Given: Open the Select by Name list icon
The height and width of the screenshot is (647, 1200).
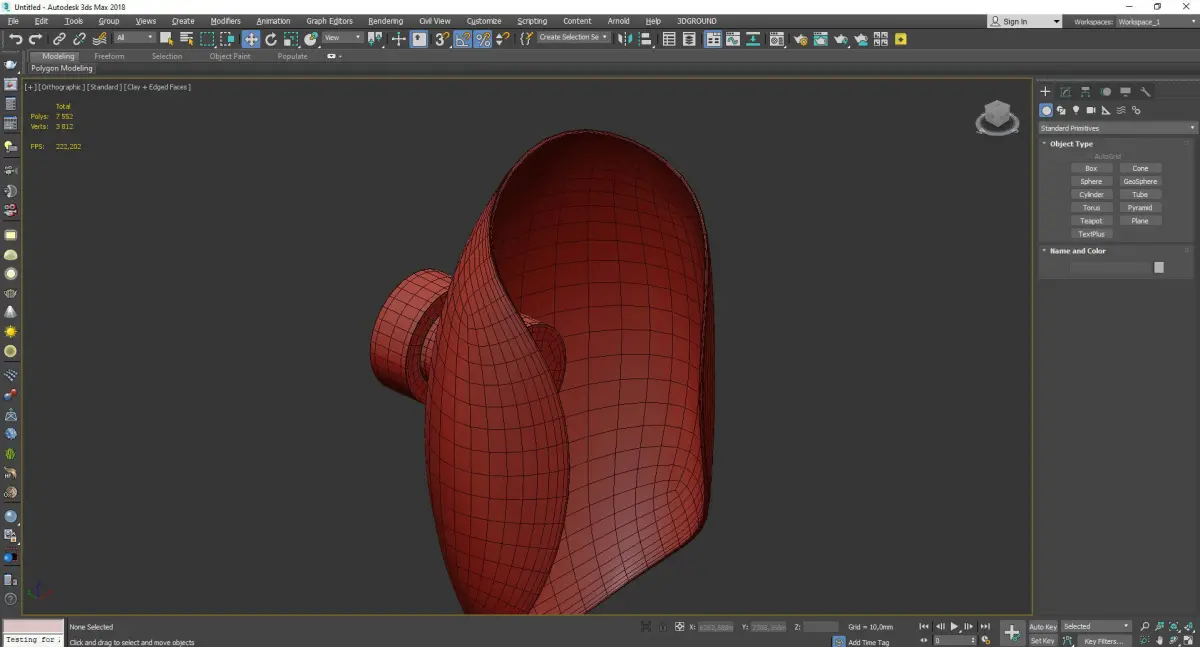Looking at the screenshot, I should (x=186, y=39).
